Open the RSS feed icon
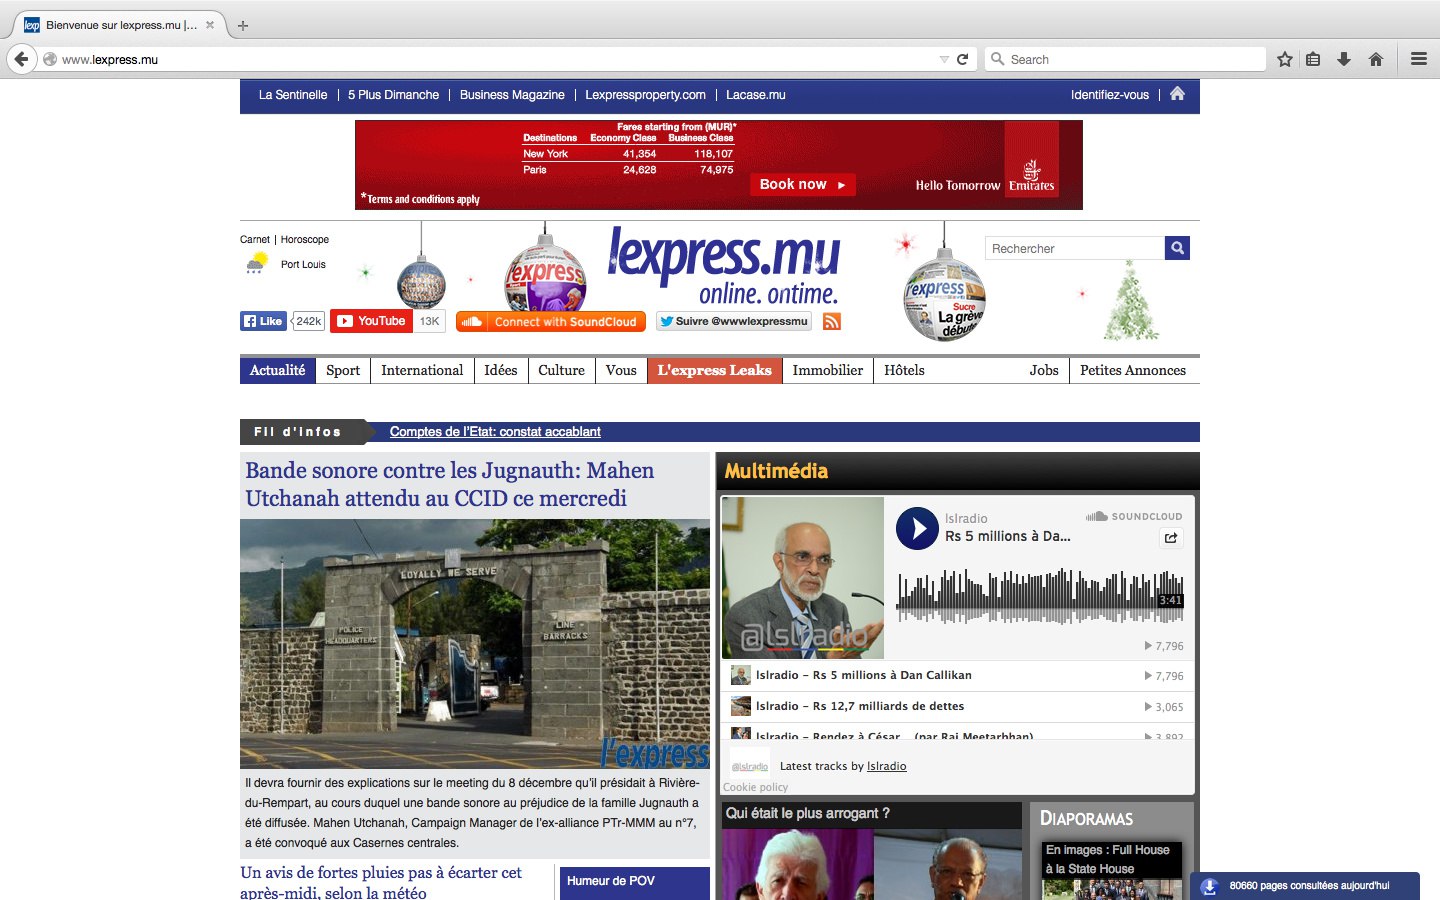 [x=832, y=321]
